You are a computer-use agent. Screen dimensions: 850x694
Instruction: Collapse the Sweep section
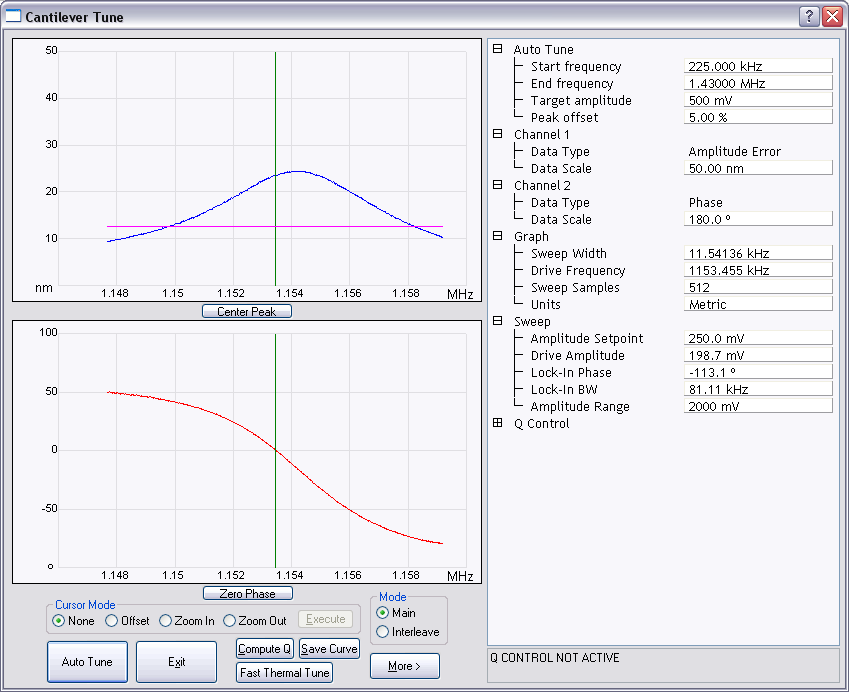tap(498, 321)
